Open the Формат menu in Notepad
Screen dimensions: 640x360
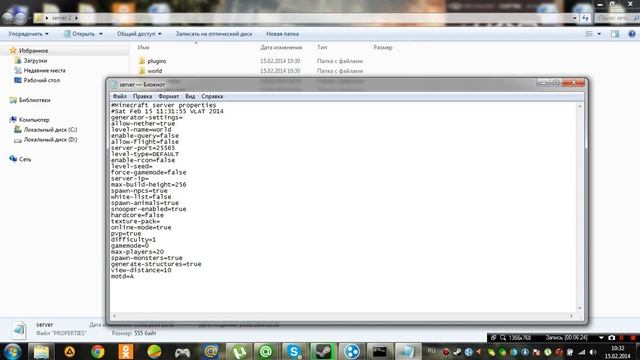click(169, 96)
